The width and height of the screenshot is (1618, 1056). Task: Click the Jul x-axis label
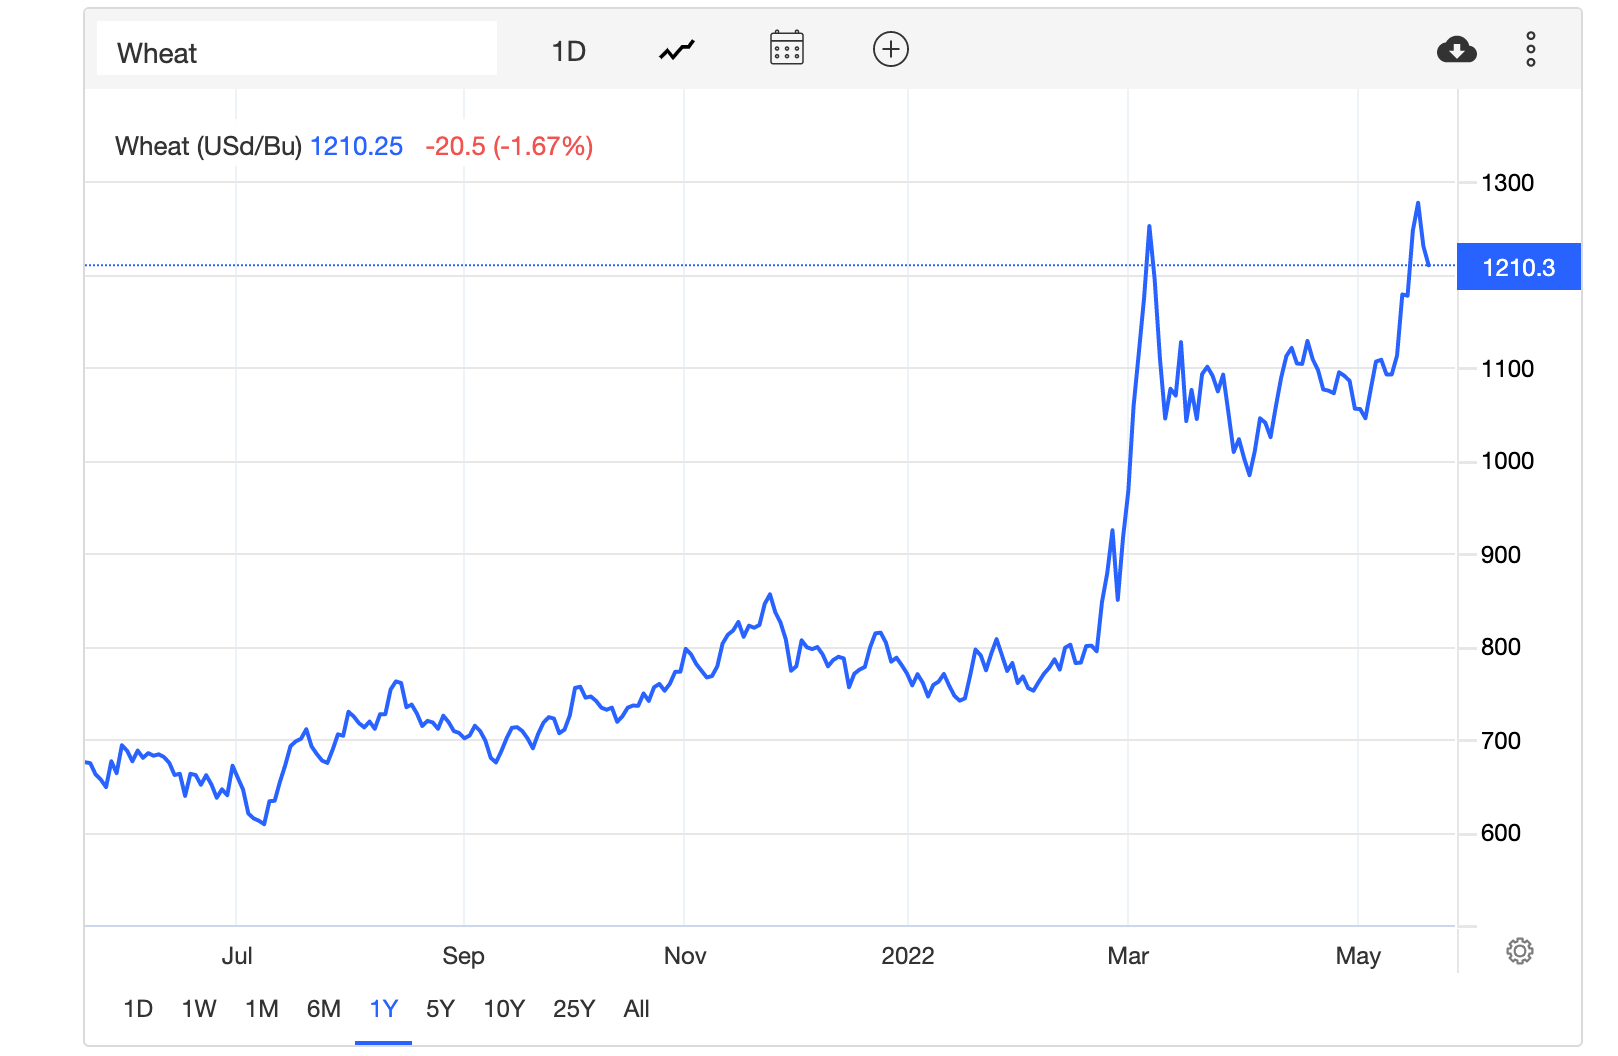coord(237,956)
